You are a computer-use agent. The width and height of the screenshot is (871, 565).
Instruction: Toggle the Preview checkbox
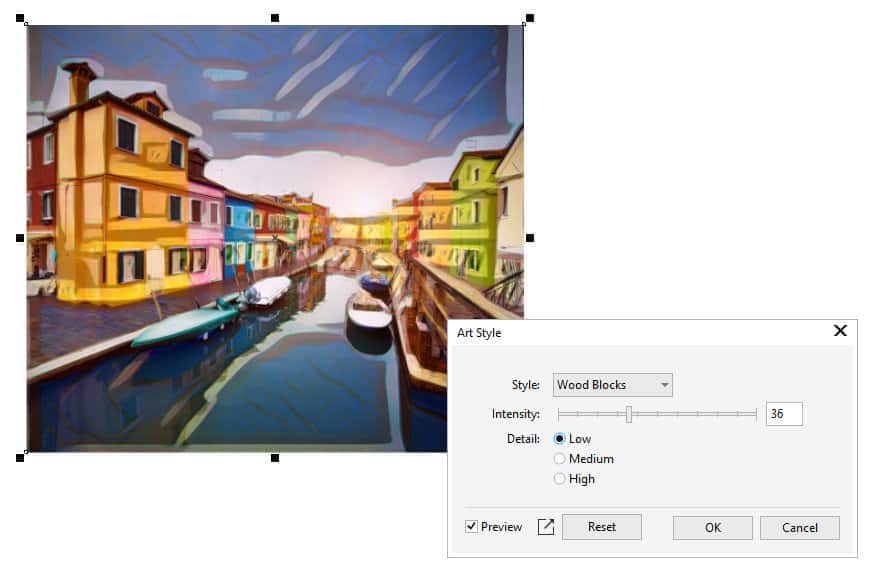coord(471,527)
